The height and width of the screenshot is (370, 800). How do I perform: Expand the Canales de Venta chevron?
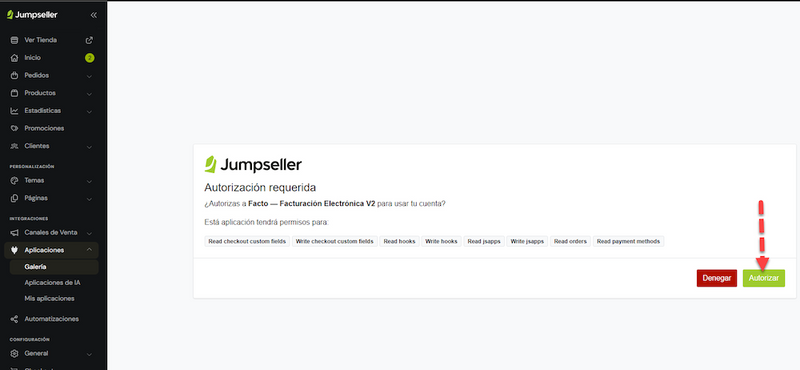pyautogui.click(x=89, y=233)
